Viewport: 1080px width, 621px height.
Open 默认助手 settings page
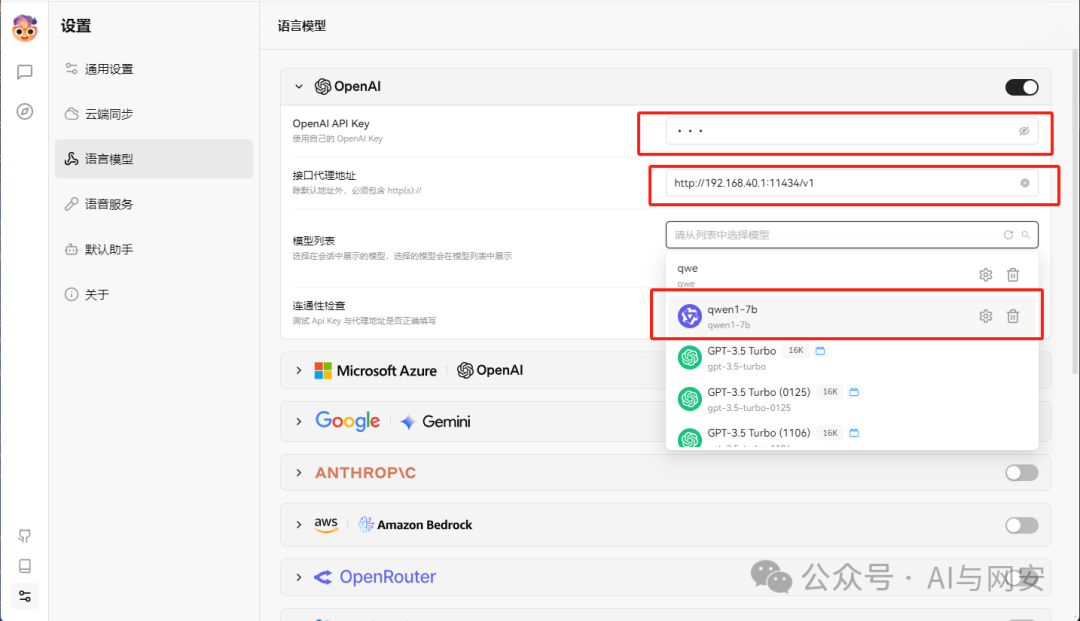[x=154, y=249]
